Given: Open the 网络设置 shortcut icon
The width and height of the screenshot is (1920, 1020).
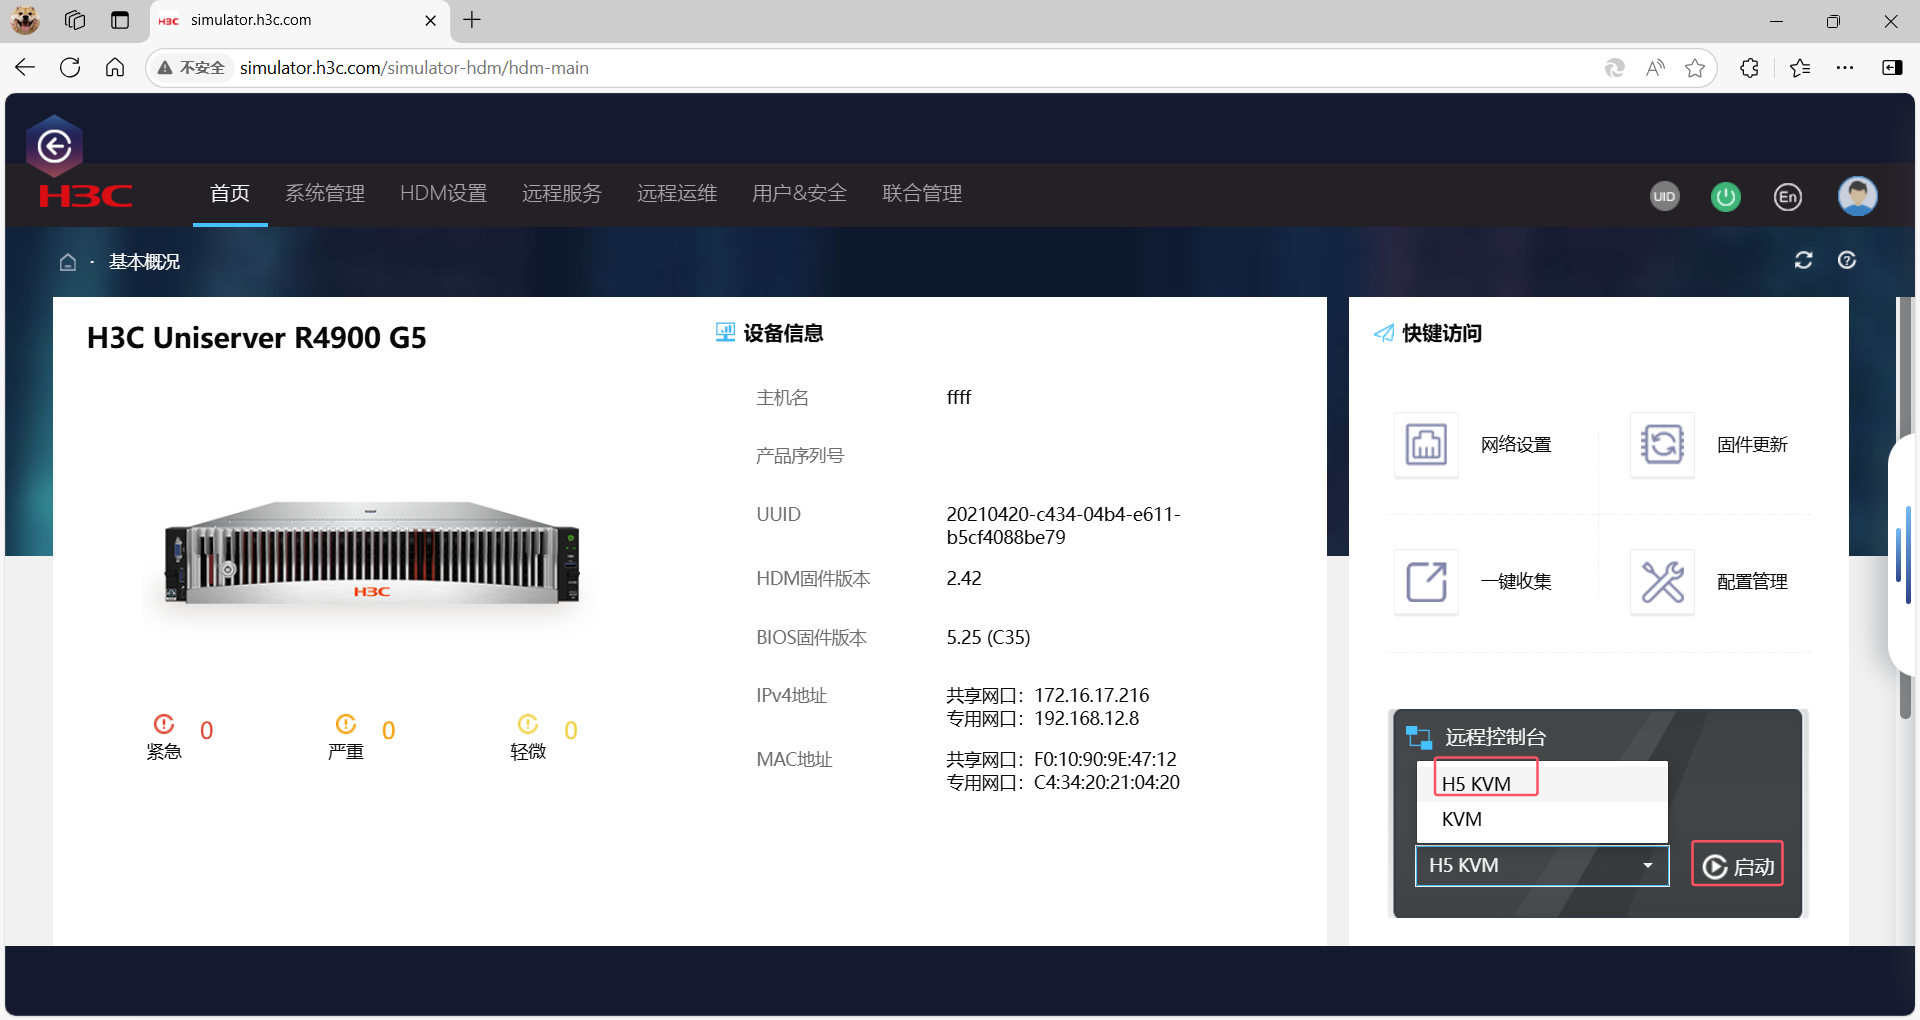Looking at the screenshot, I should point(1426,444).
